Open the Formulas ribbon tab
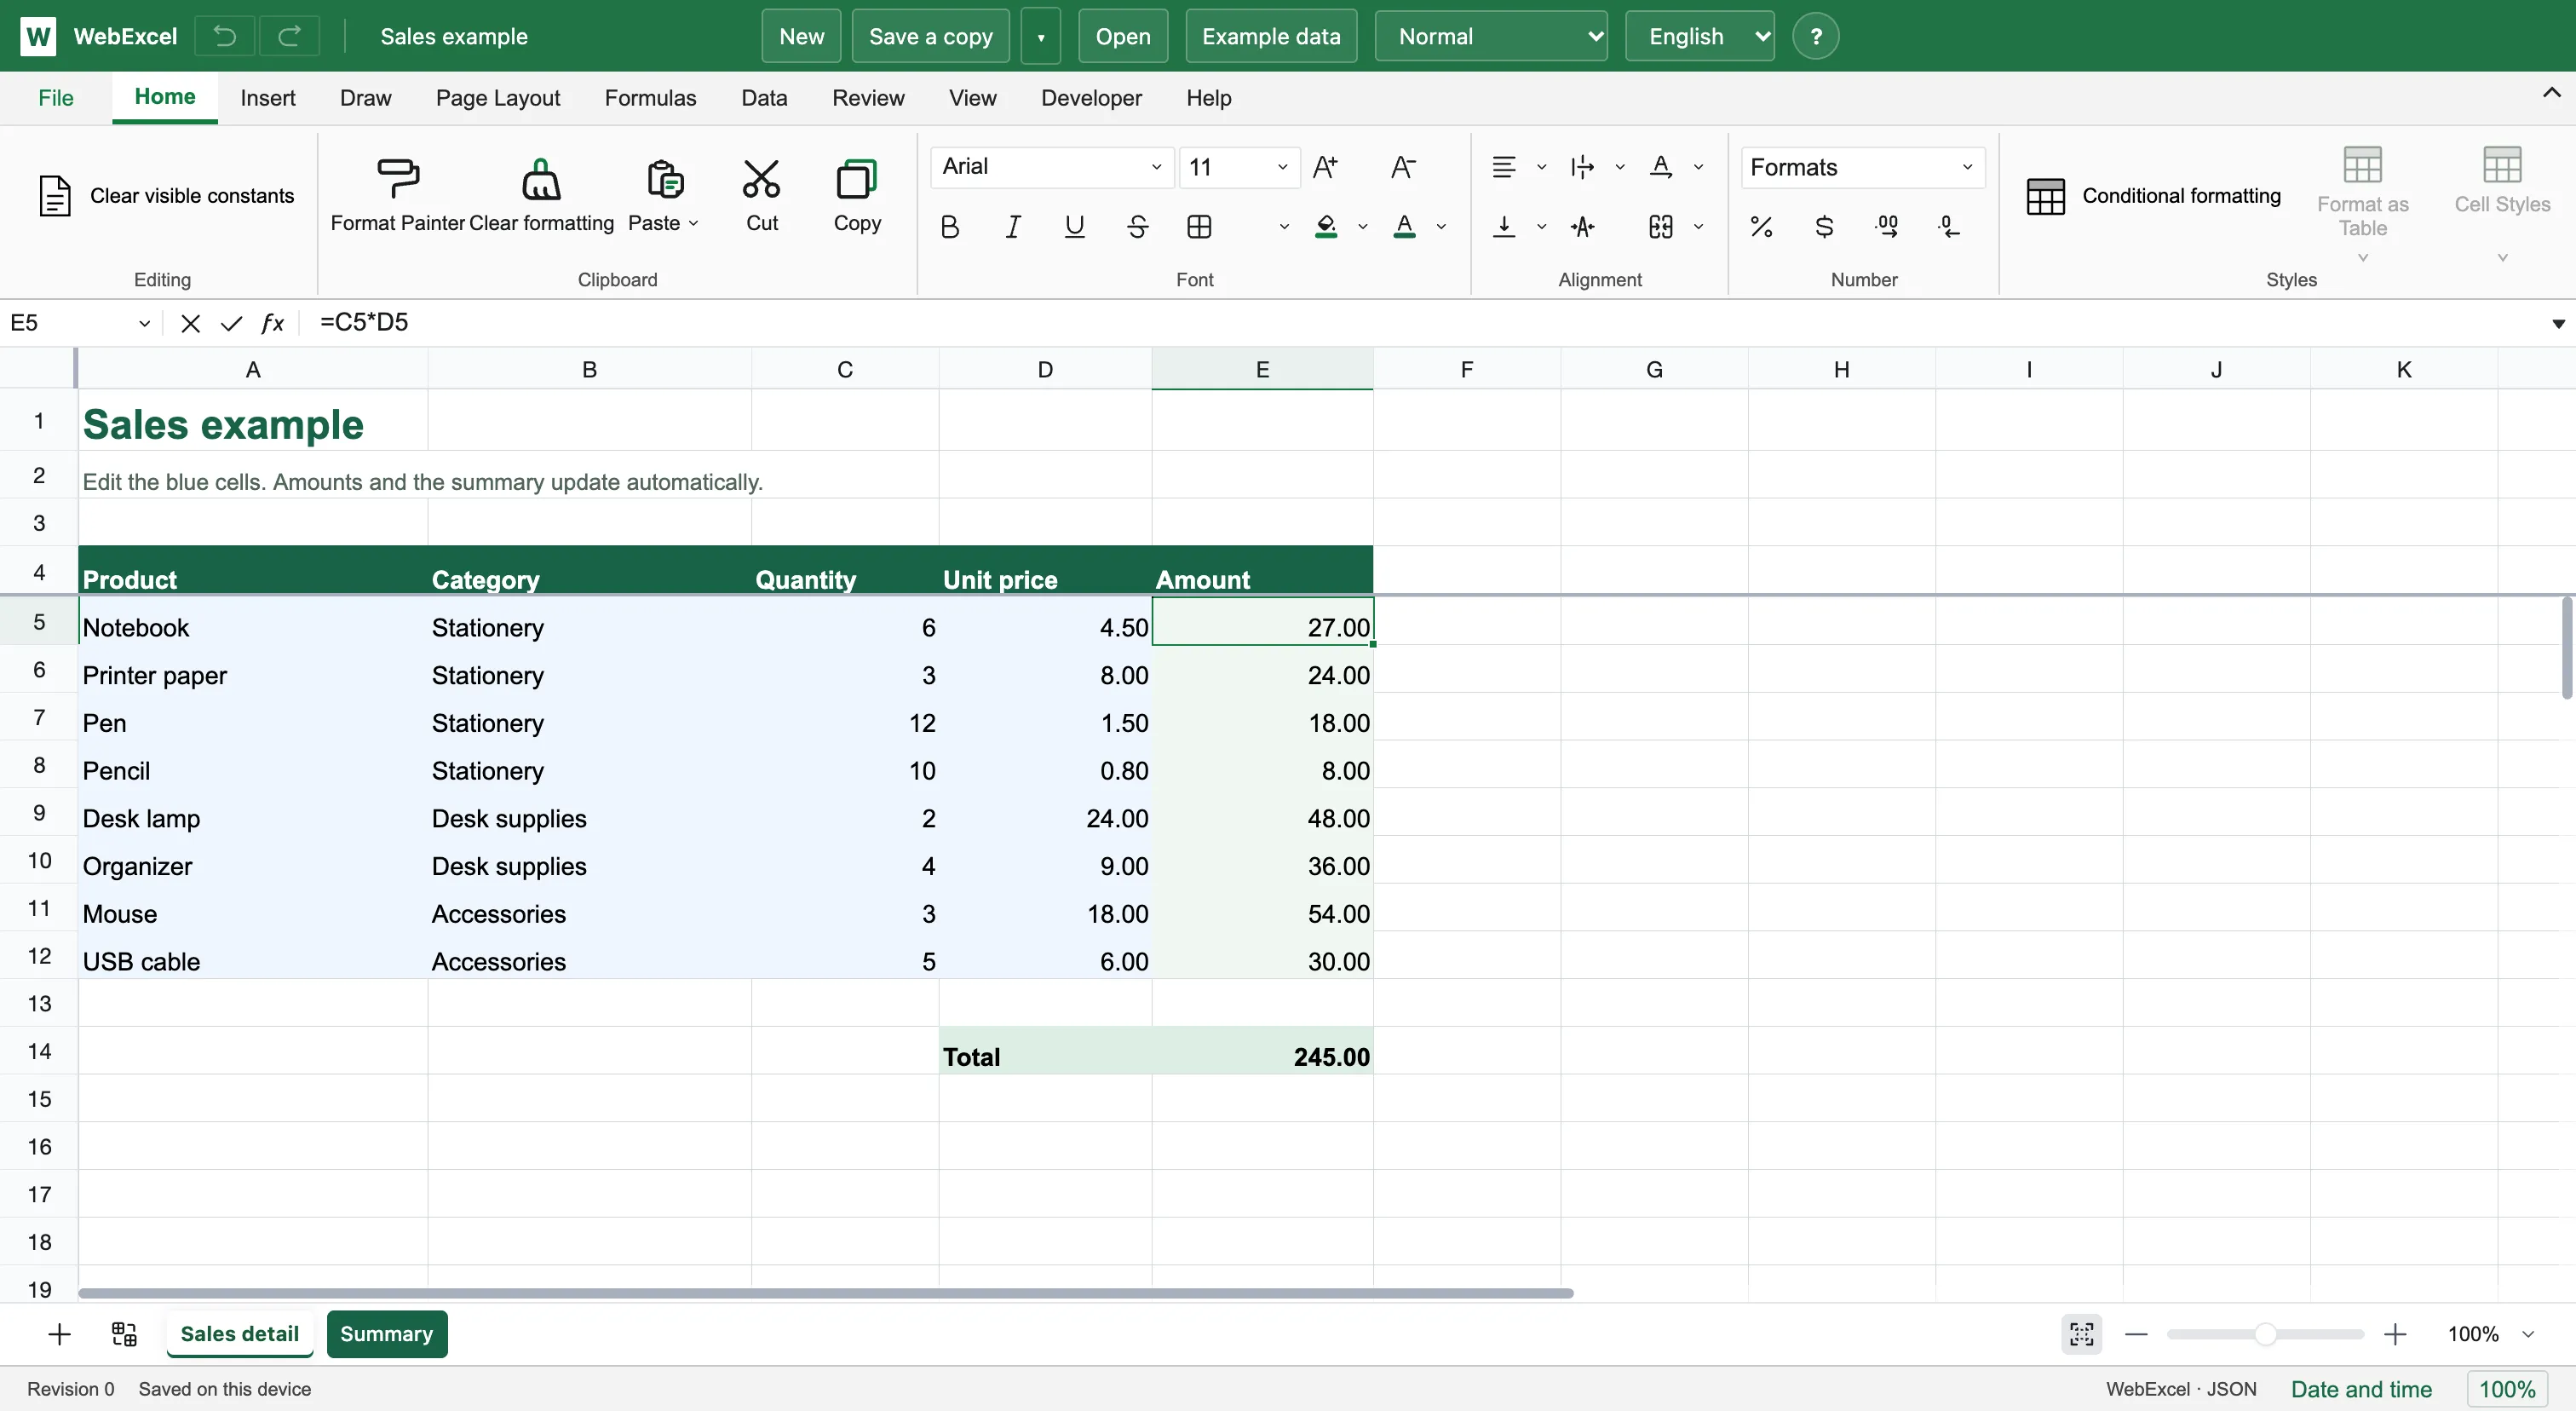 coord(650,98)
